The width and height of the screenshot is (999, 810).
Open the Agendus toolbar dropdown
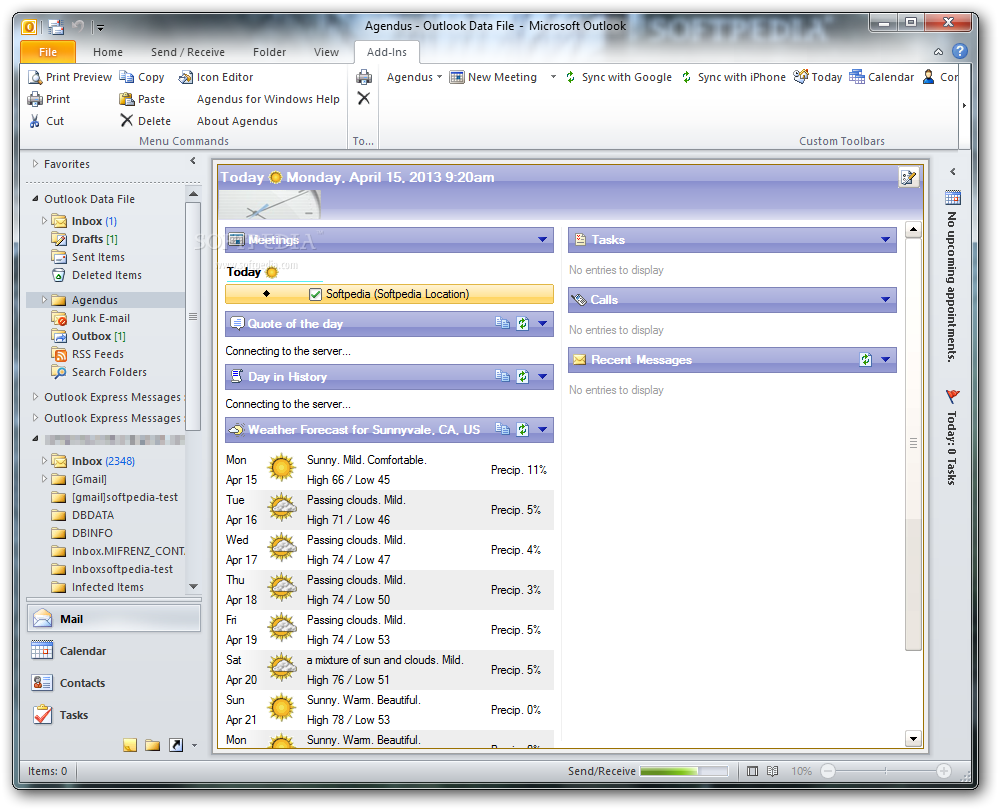click(414, 77)
